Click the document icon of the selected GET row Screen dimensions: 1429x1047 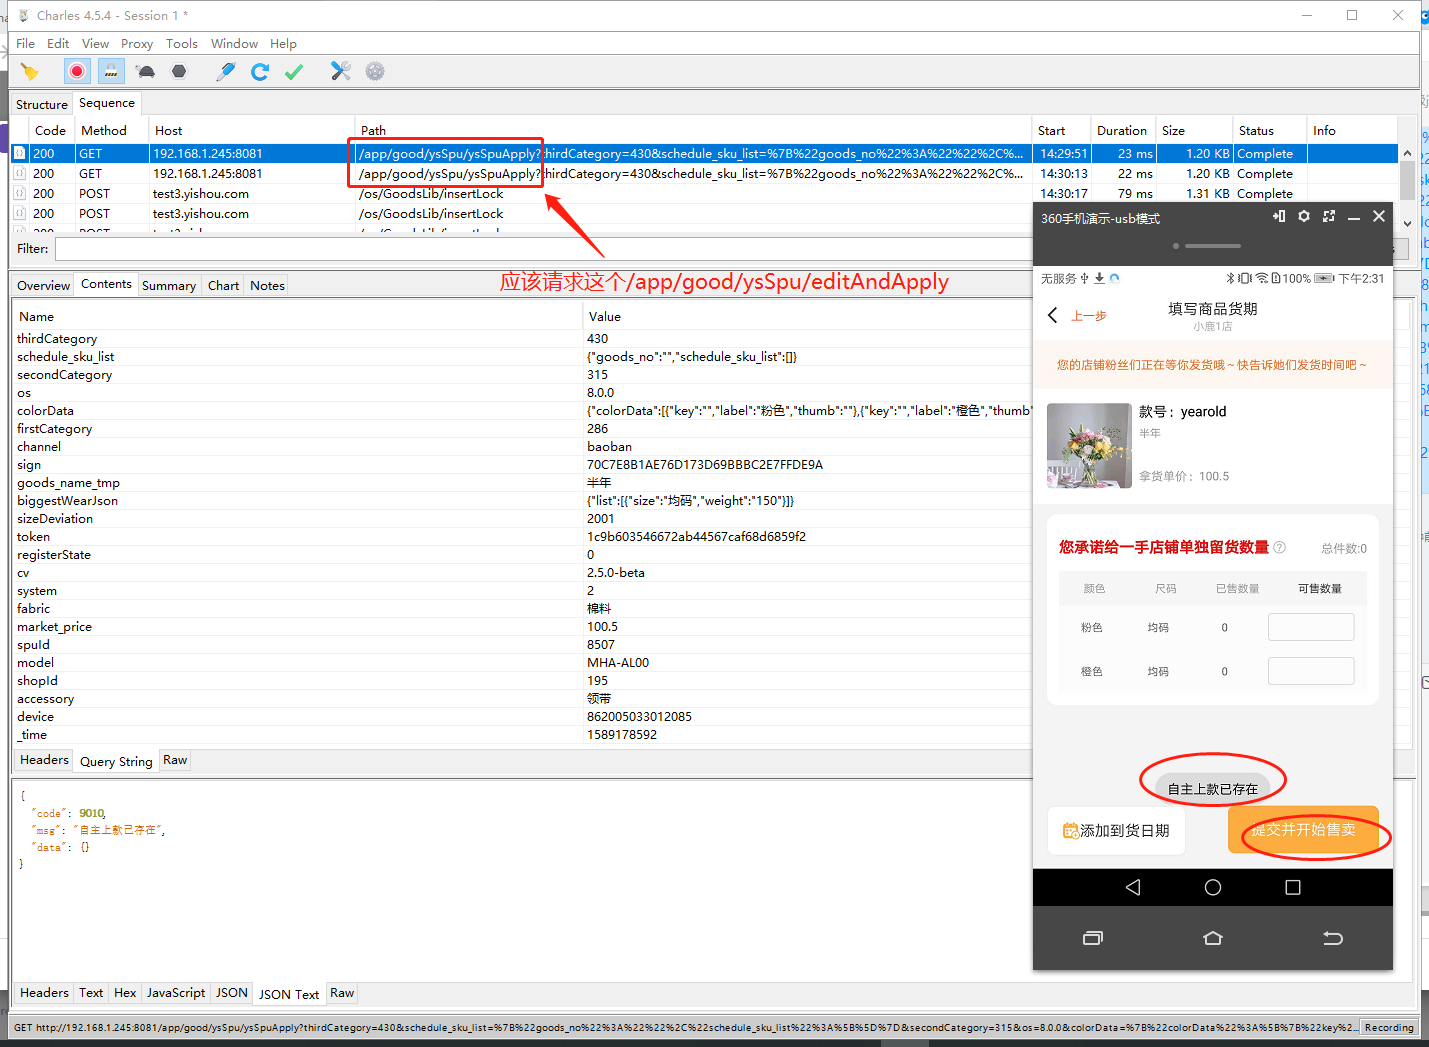(19, 154)
